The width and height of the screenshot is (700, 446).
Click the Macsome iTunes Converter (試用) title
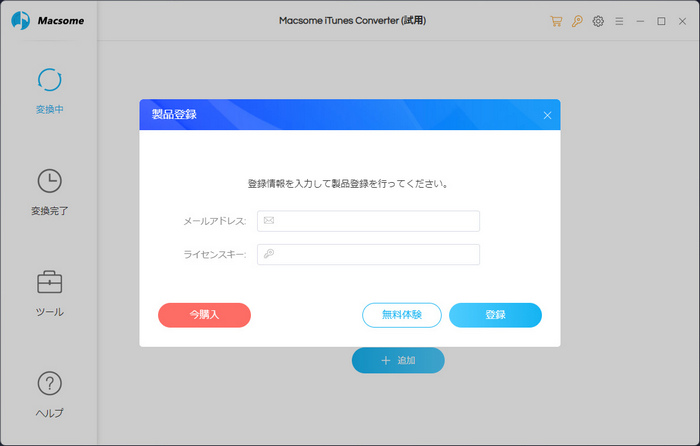click(352, 21)
